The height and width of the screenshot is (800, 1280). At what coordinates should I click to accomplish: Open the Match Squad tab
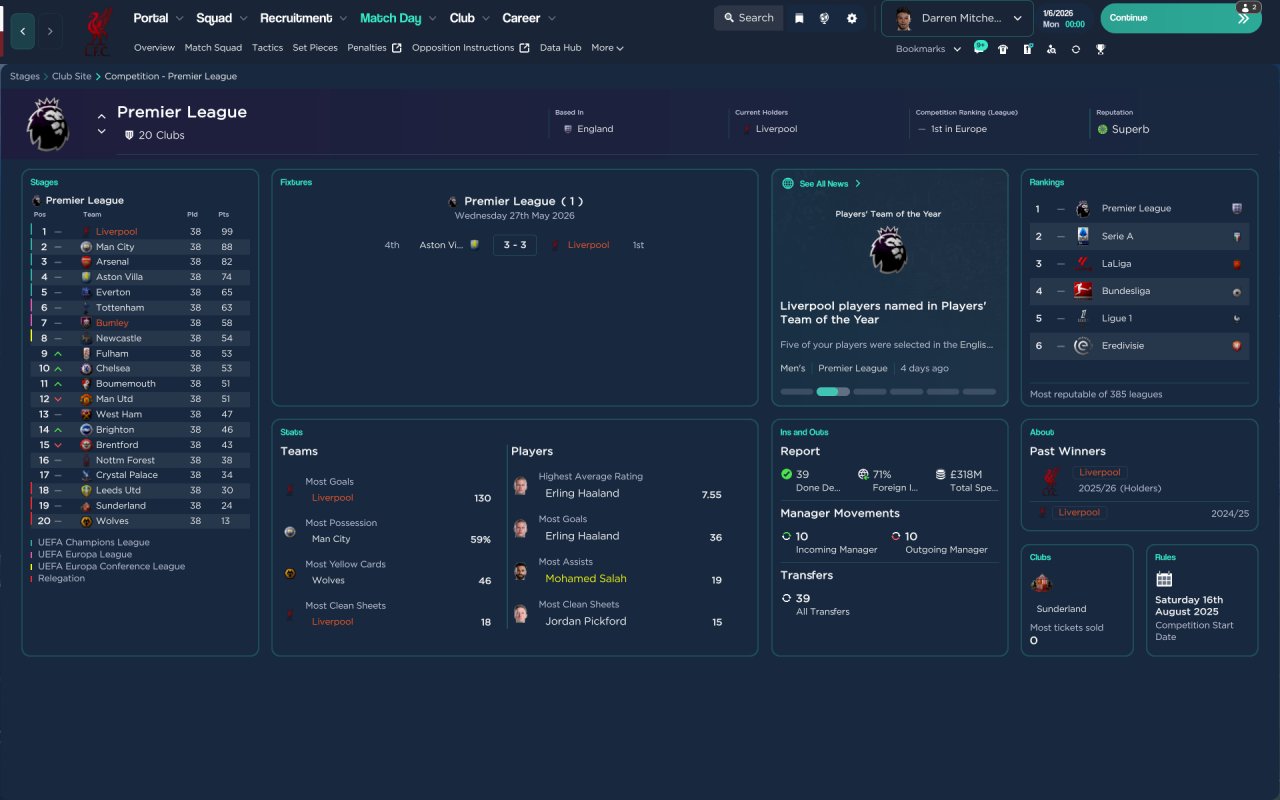tap(213, 48)
